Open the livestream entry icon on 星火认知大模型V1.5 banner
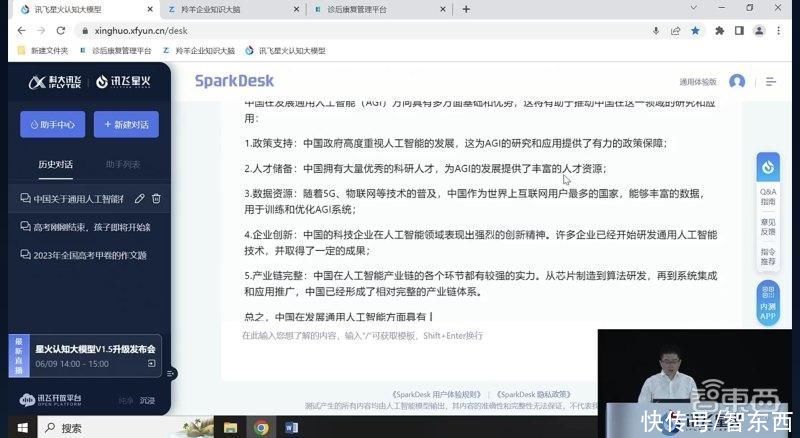This screenshot has height=438, width=800. click(x=152, y=363)
